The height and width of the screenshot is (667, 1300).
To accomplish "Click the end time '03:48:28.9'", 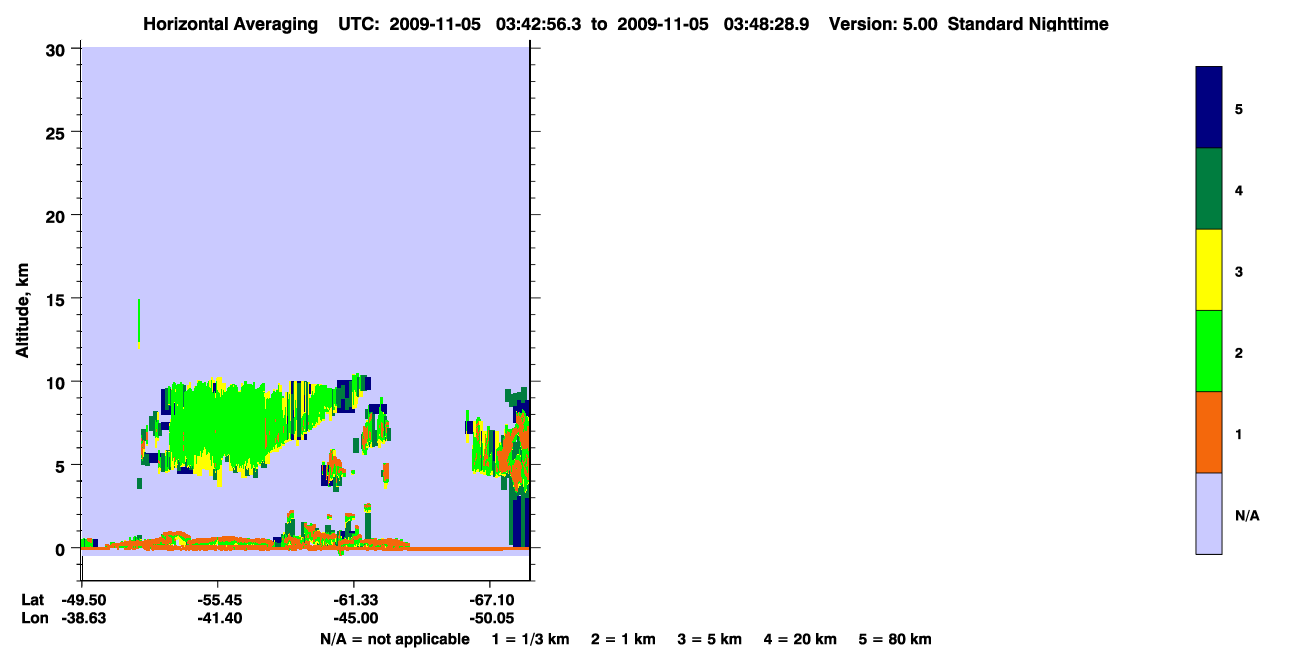I will tap(768, 24).
